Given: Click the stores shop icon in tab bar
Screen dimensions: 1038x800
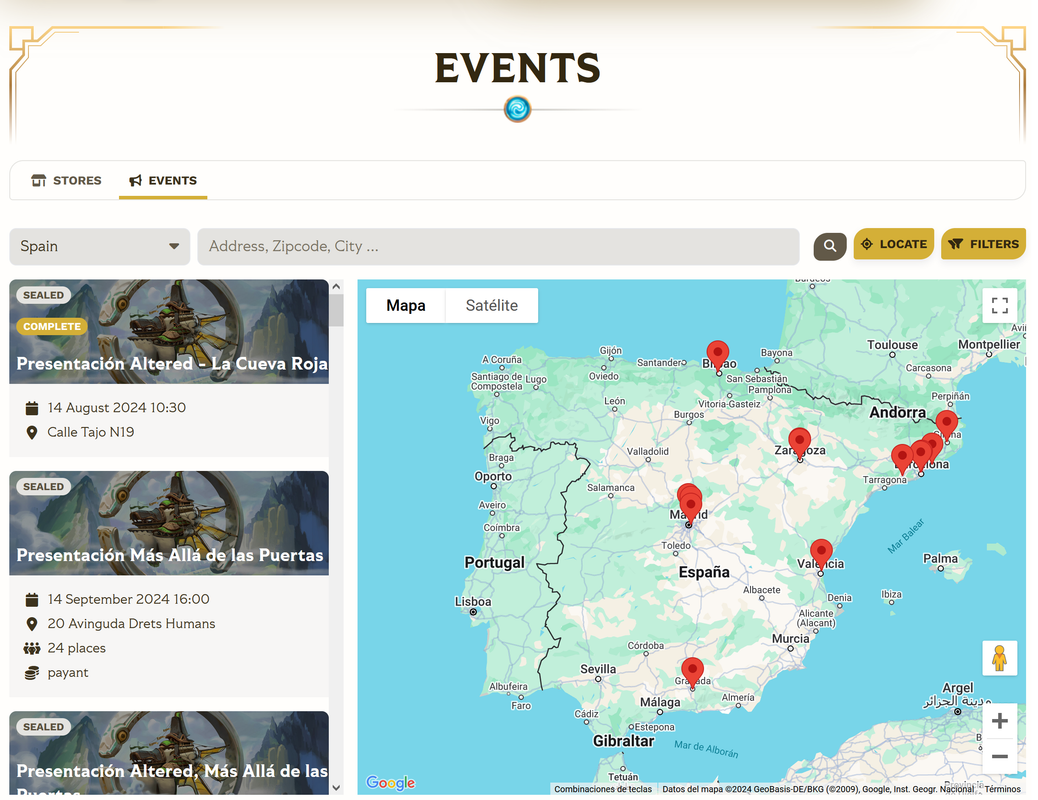Looking at the screenshot, I should pyautogui.click(x=38, y=180).
